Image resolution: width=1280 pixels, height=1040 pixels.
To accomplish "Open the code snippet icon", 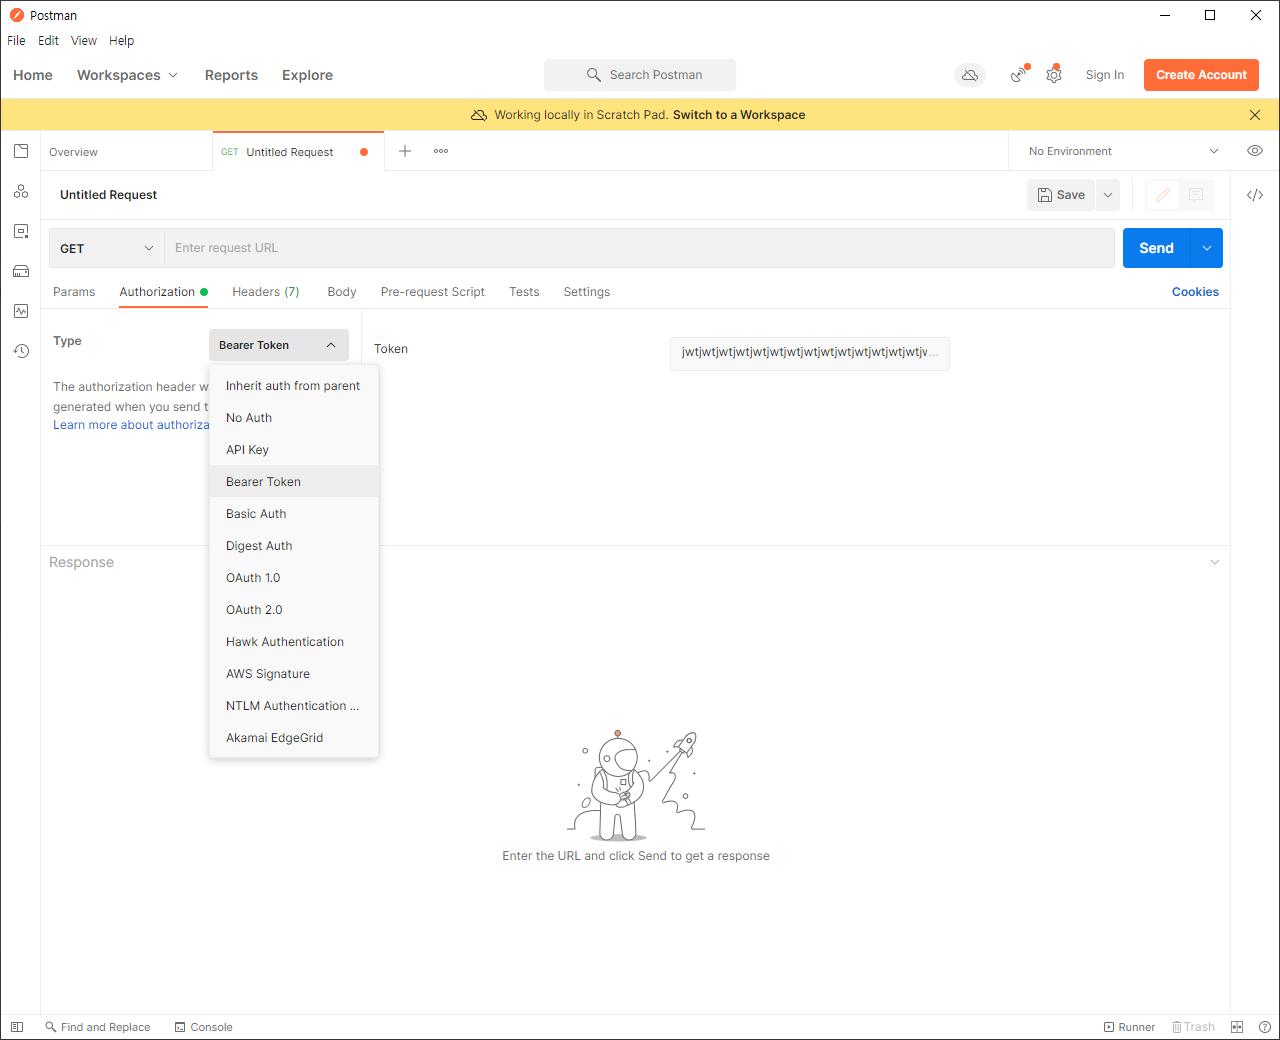I will 1255,195.
